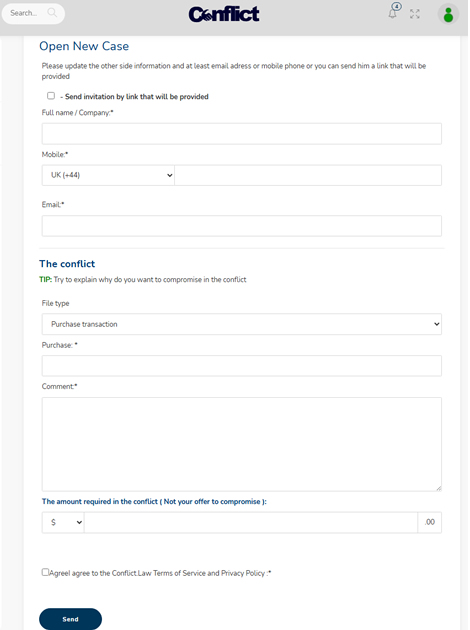This screenshot has width=470, height=630.
Task: Open the notifications bell icon
Action: pyautogui.click(x=393, y=13)
